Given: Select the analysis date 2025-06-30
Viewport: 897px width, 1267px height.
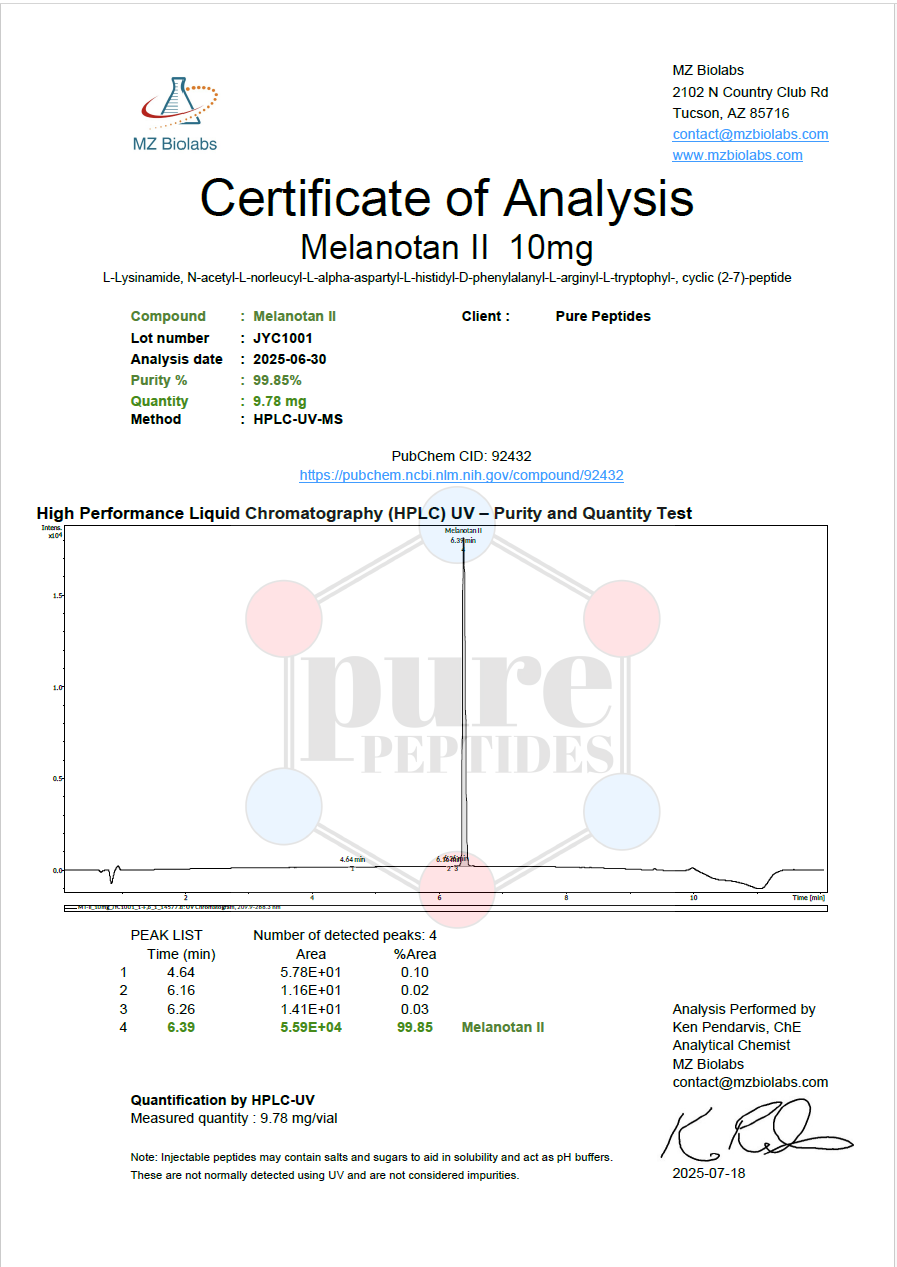Looking at the screenshot, I should coord(289,359).
